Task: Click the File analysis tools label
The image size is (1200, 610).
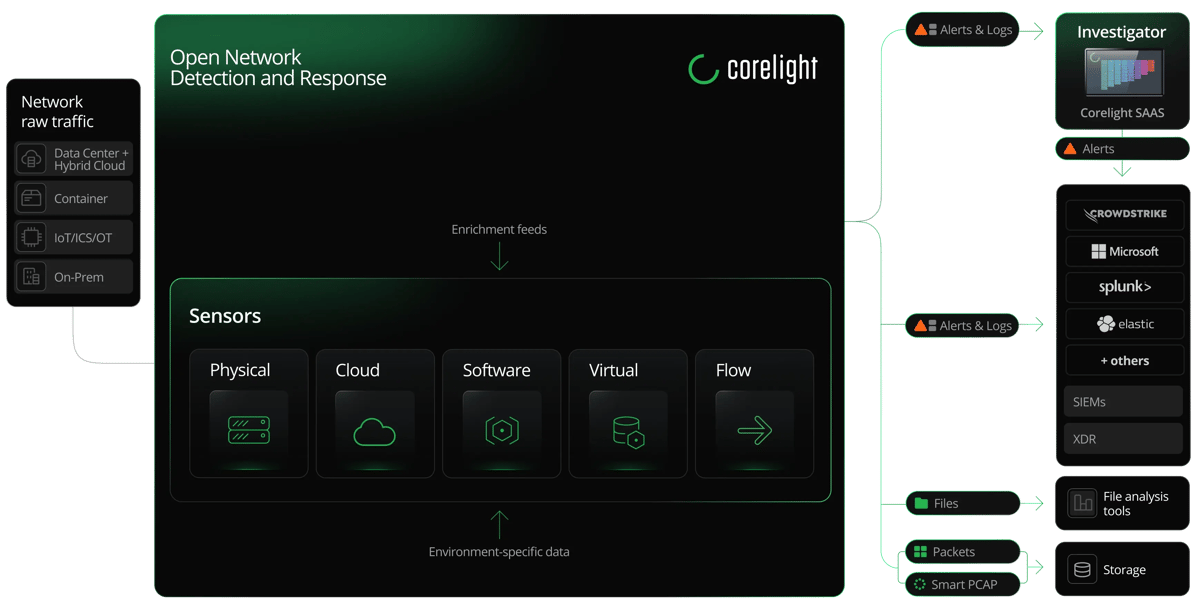Action: click(1136, 504)
